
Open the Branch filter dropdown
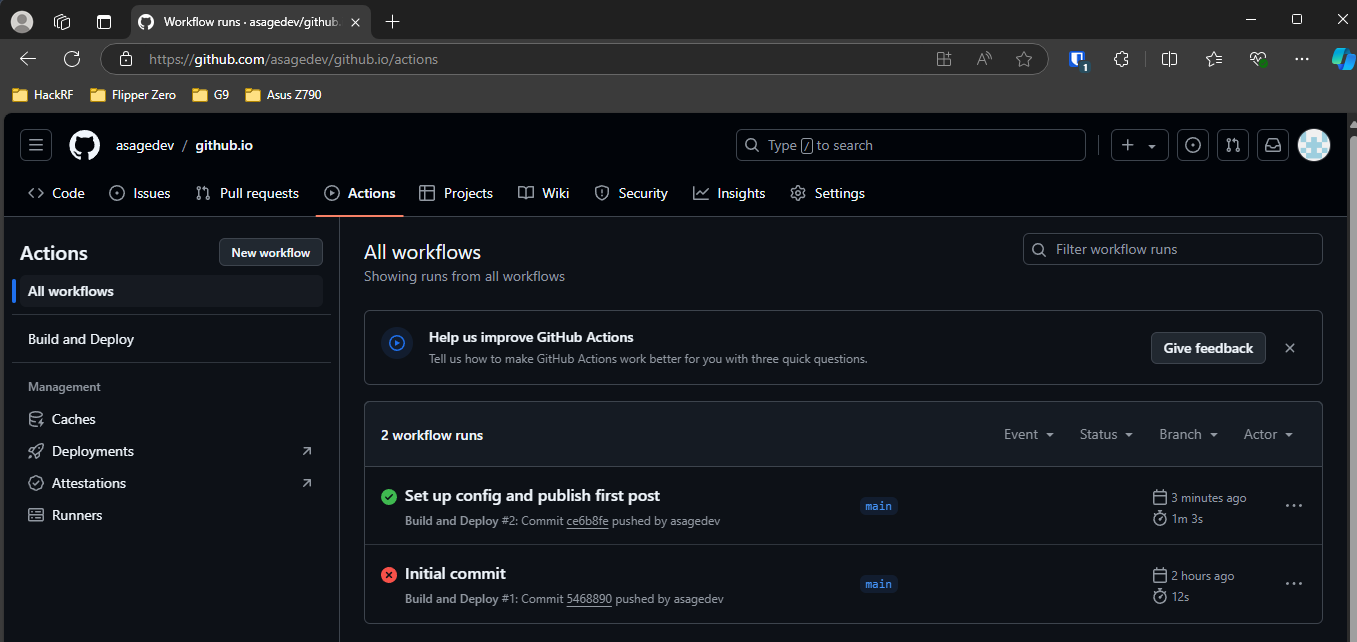1188,434
